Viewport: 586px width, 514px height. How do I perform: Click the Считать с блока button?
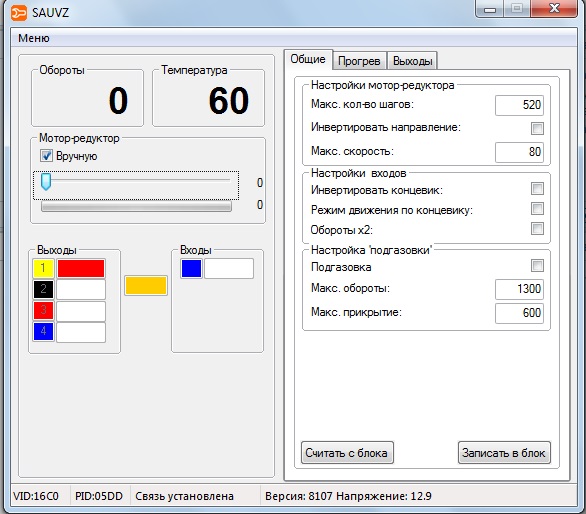pos(347,453)
